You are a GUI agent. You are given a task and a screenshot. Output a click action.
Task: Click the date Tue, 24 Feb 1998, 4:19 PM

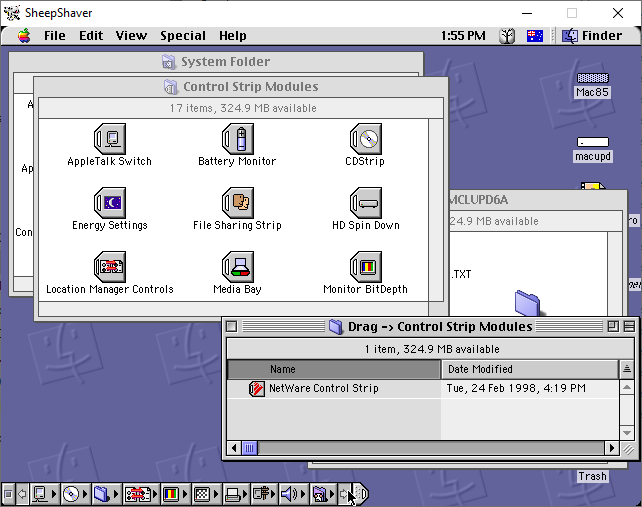click(x=516, y=388)
